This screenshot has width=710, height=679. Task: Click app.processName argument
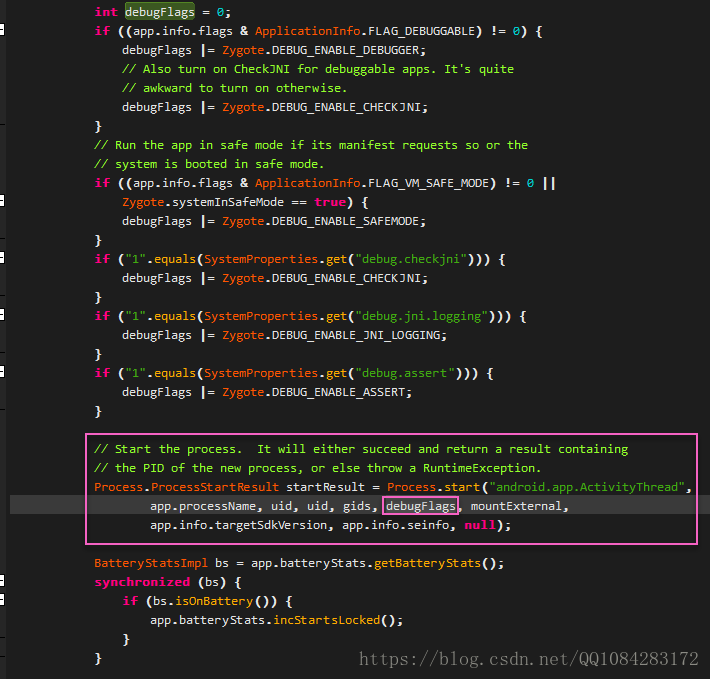[203, 507]
